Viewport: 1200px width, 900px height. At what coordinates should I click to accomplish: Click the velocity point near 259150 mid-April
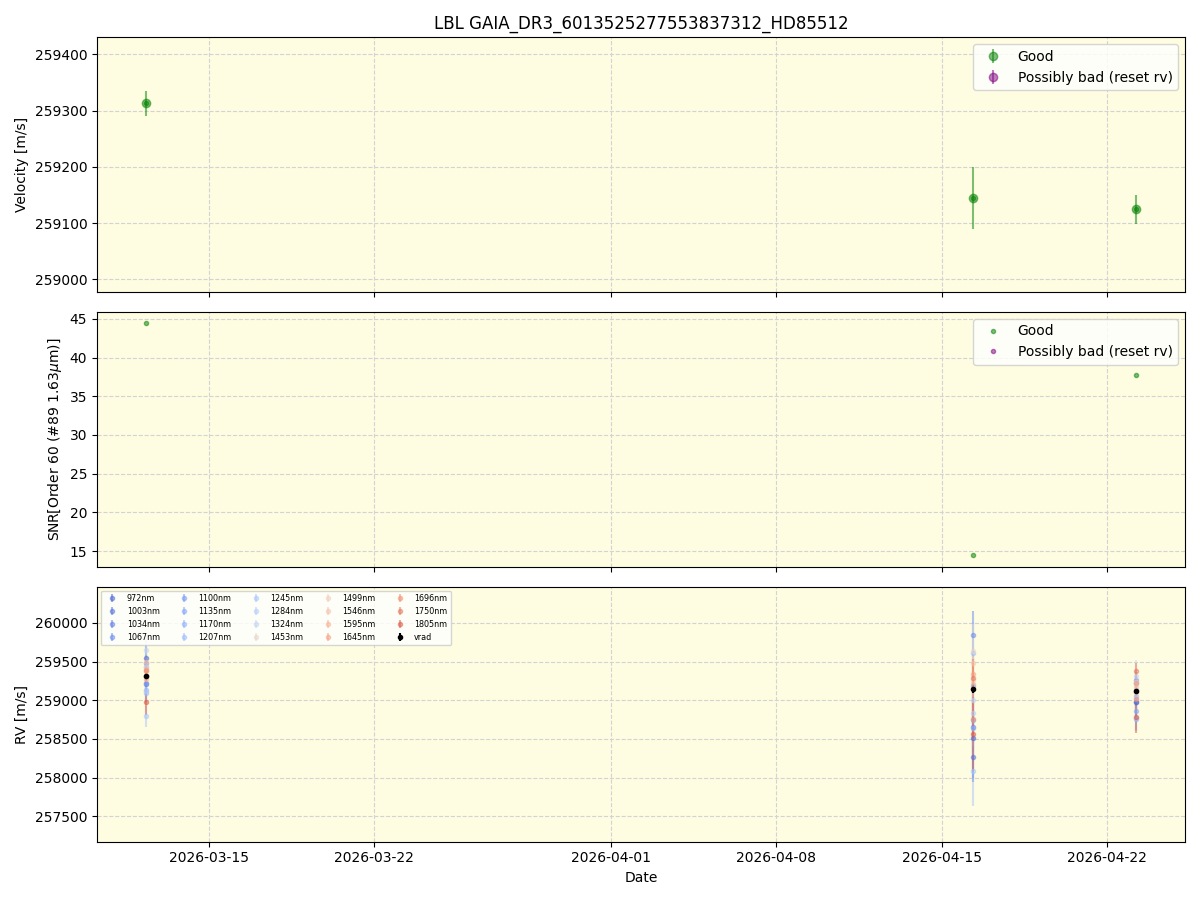[973, 198]
